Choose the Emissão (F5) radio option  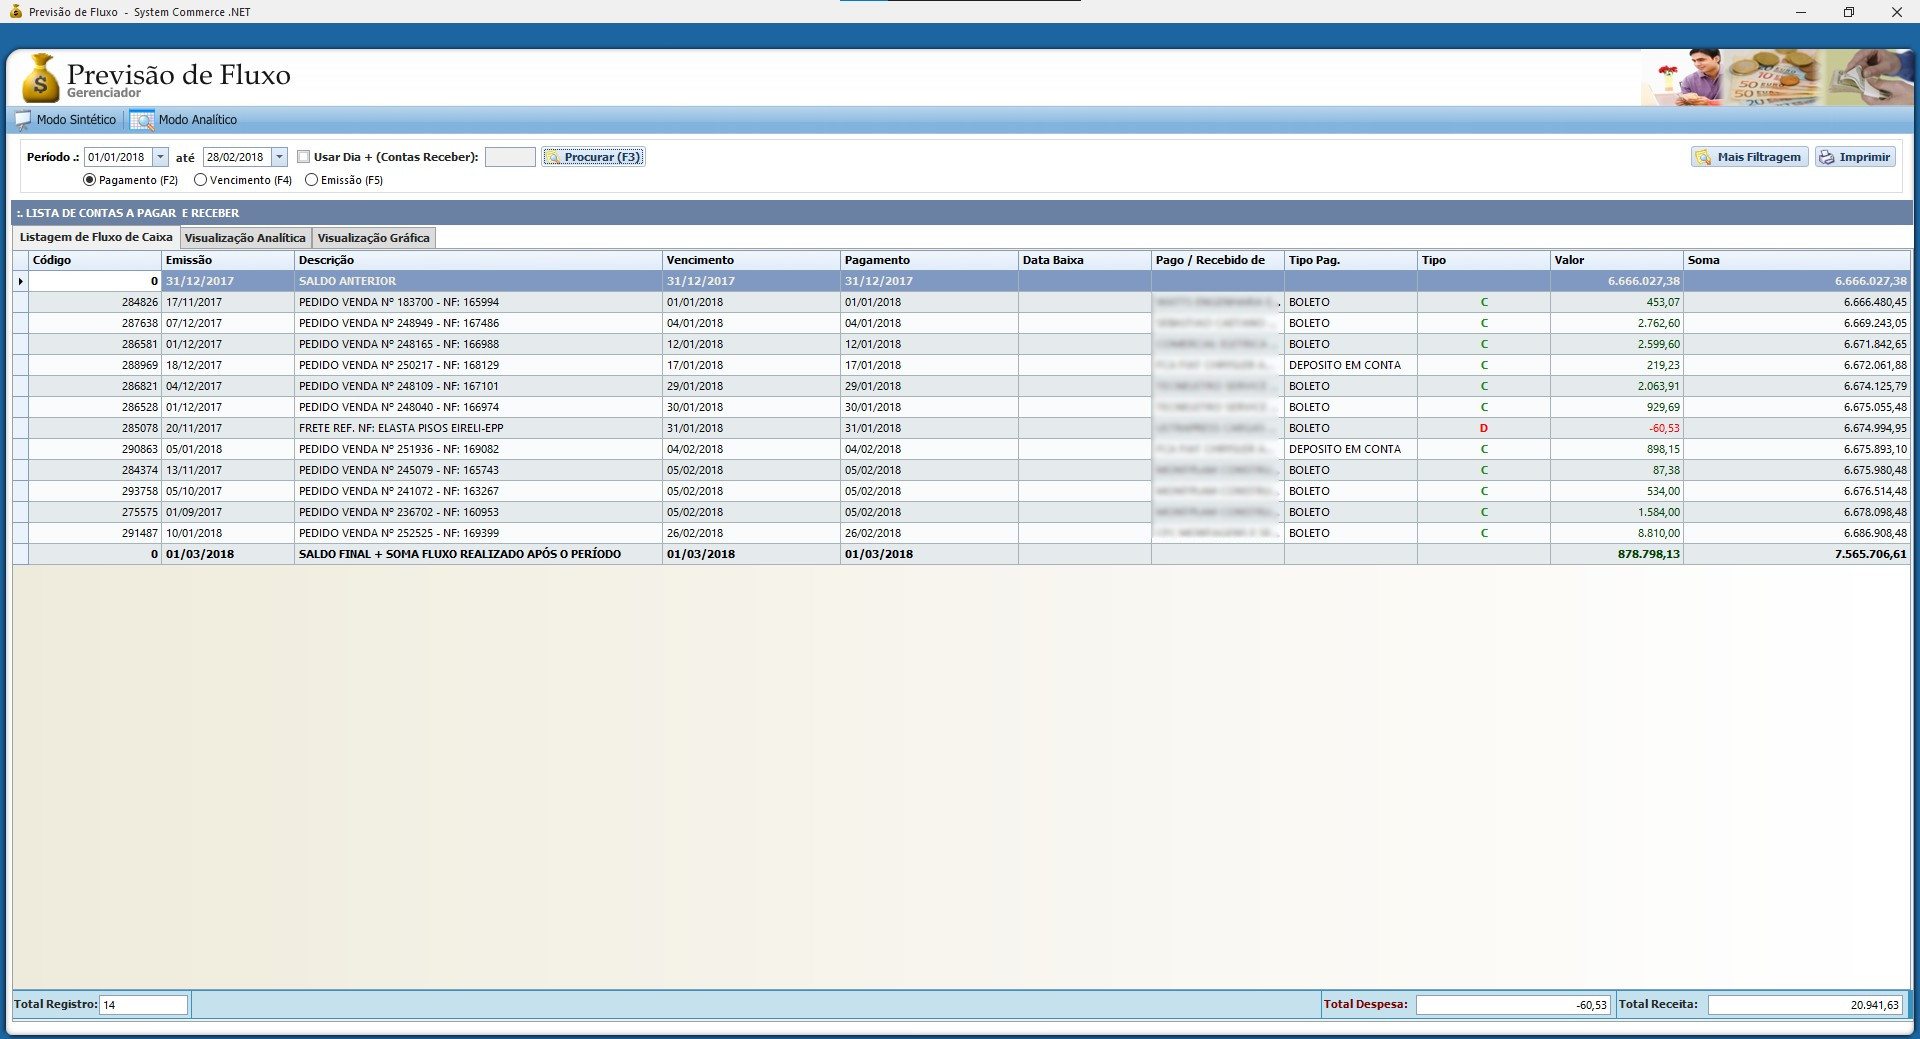click(312, 180)
